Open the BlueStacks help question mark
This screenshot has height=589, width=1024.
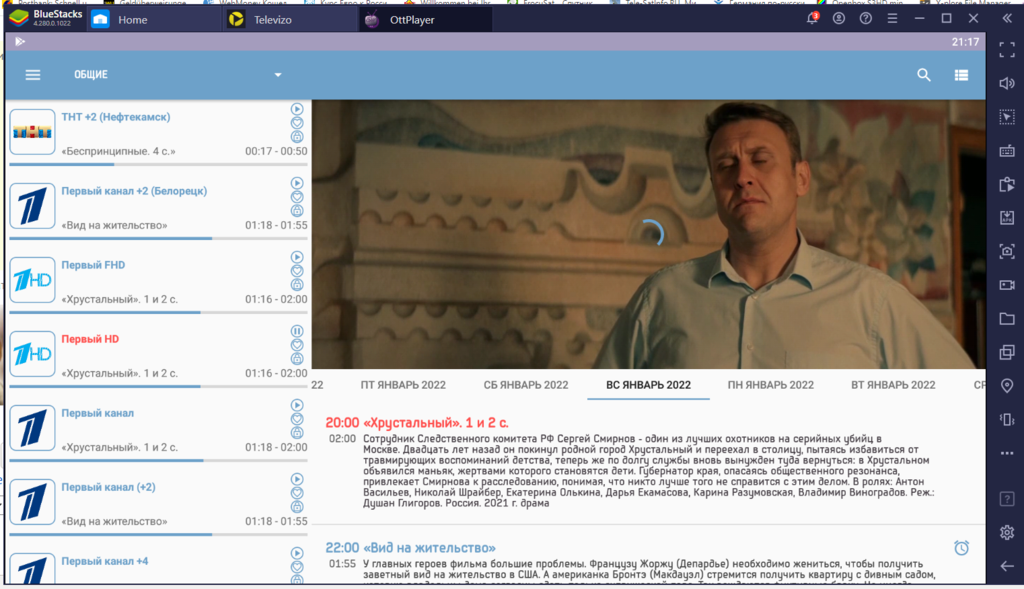tap(865, 18)
